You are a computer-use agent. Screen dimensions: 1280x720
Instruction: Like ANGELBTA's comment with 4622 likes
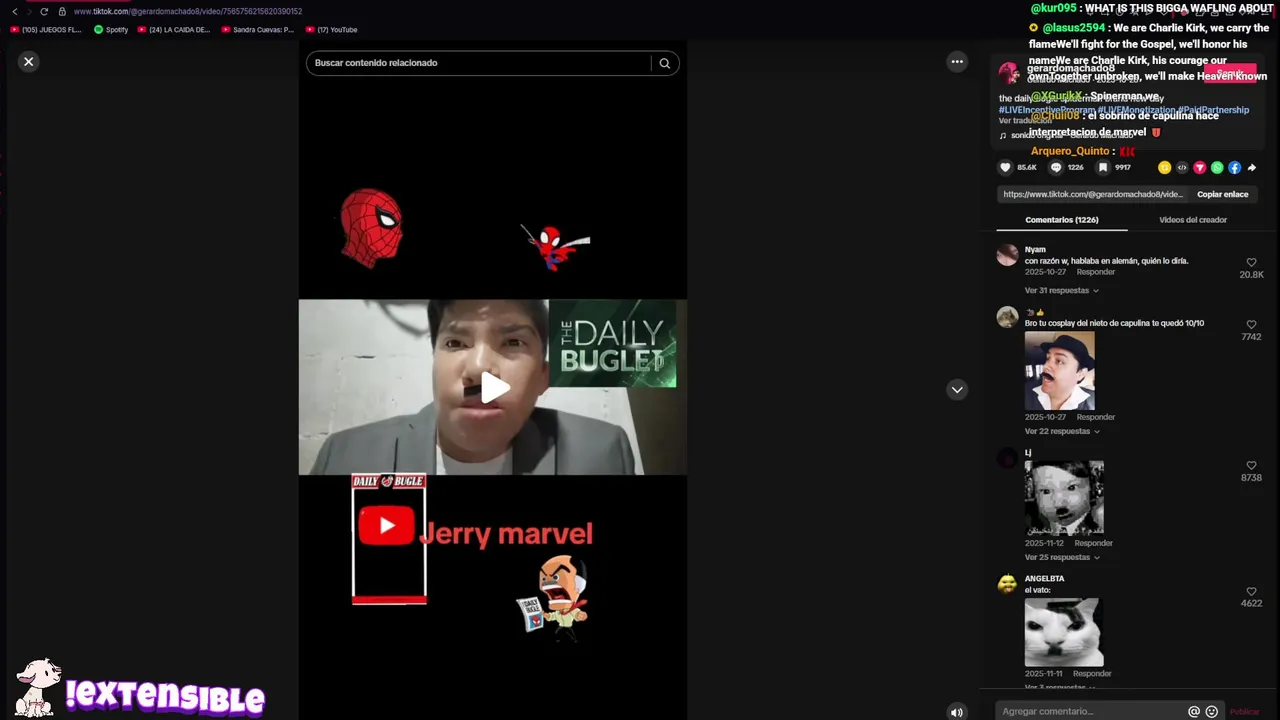pyautogui.click(x=1251, y=592)
